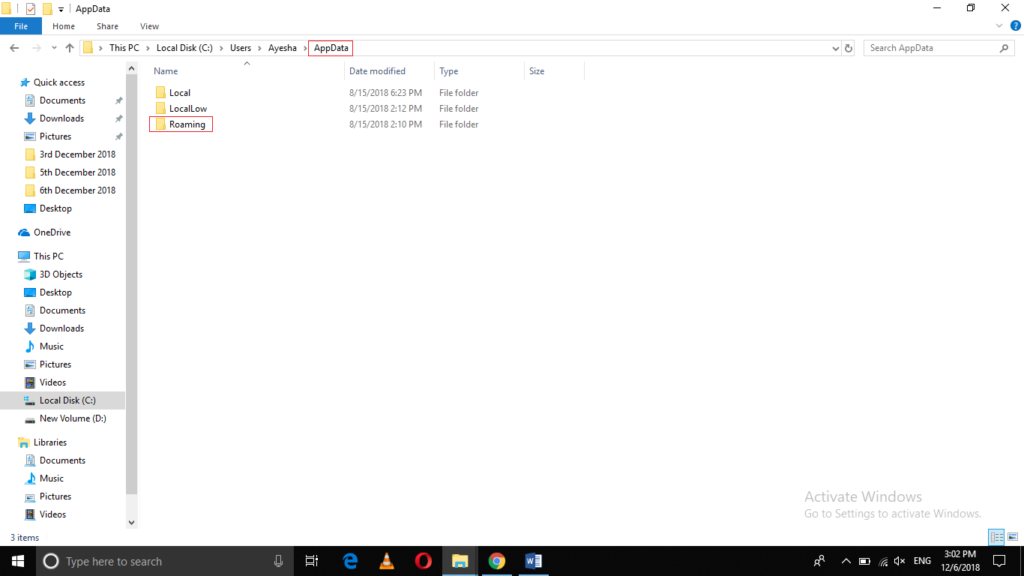Open VLC media player from taskbar
The width and height of the screenshot is (1024, 576).
click(387, 561)
